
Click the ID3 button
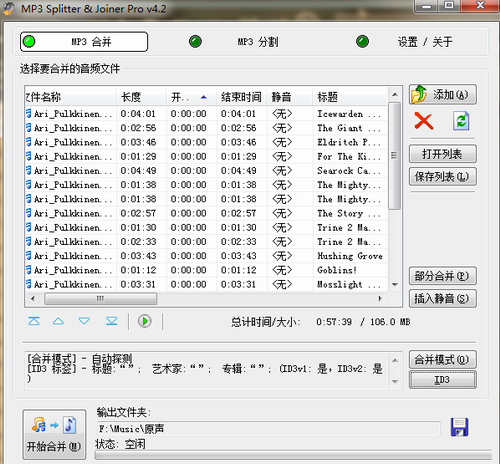[443, 380]
